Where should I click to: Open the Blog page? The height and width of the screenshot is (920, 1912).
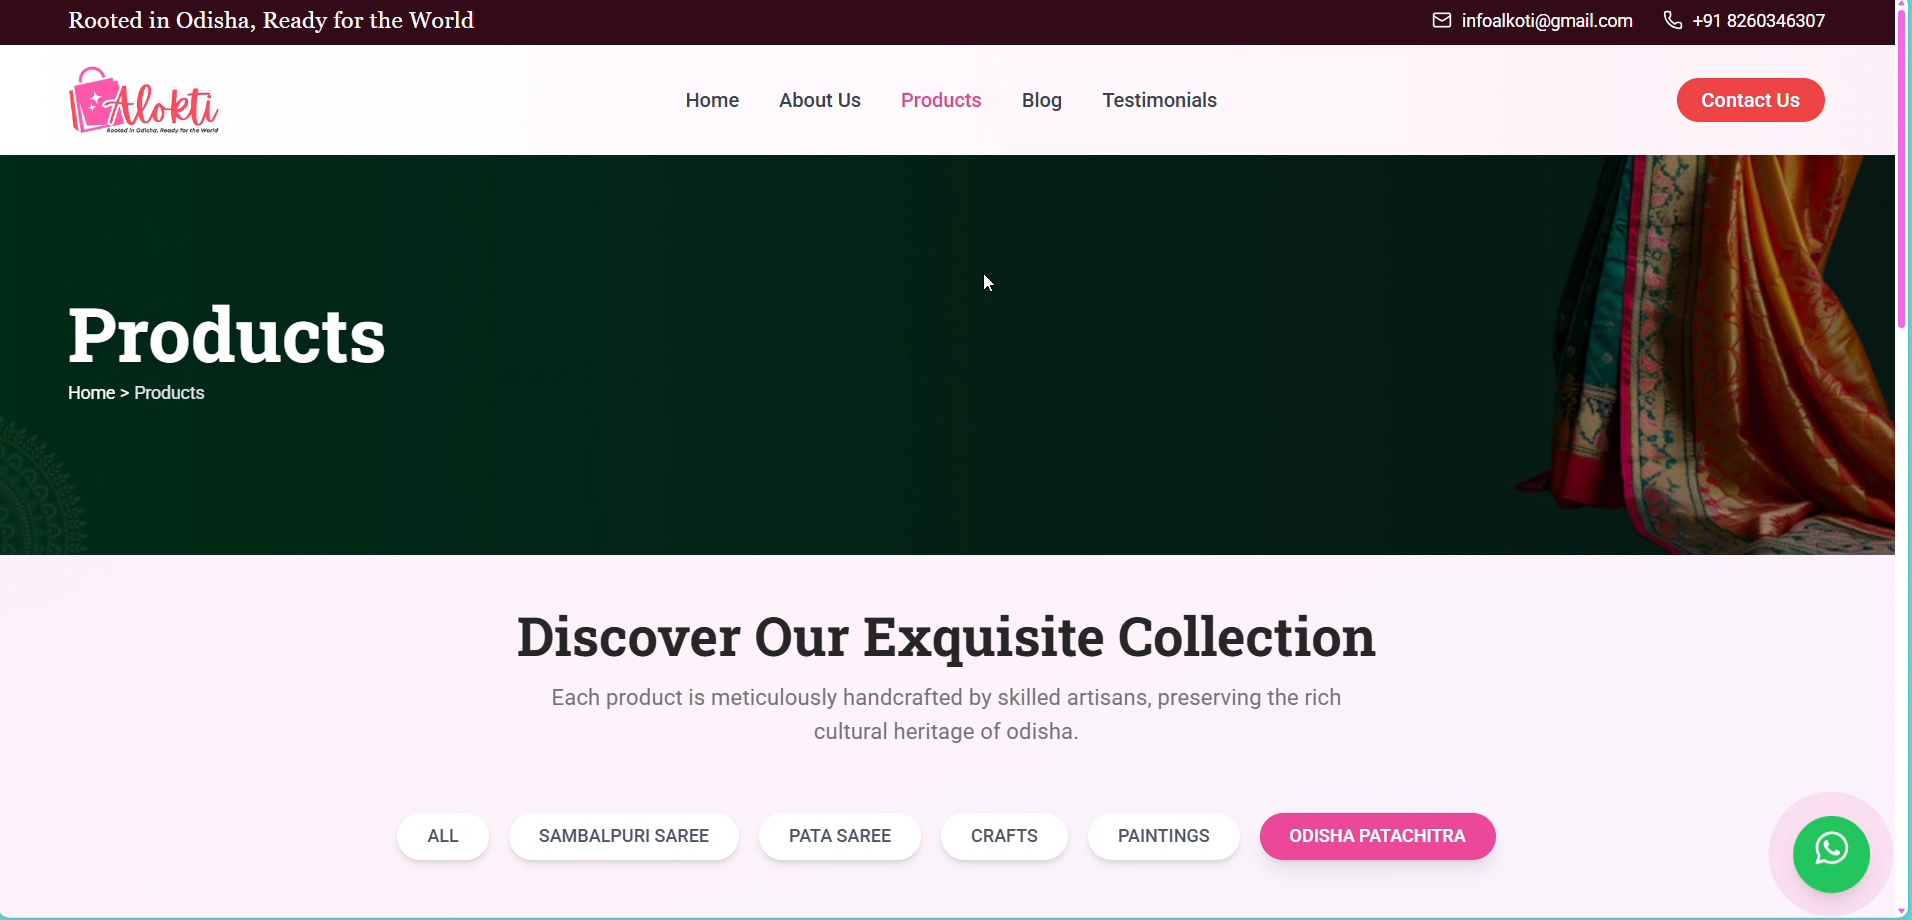(1042, 100)
